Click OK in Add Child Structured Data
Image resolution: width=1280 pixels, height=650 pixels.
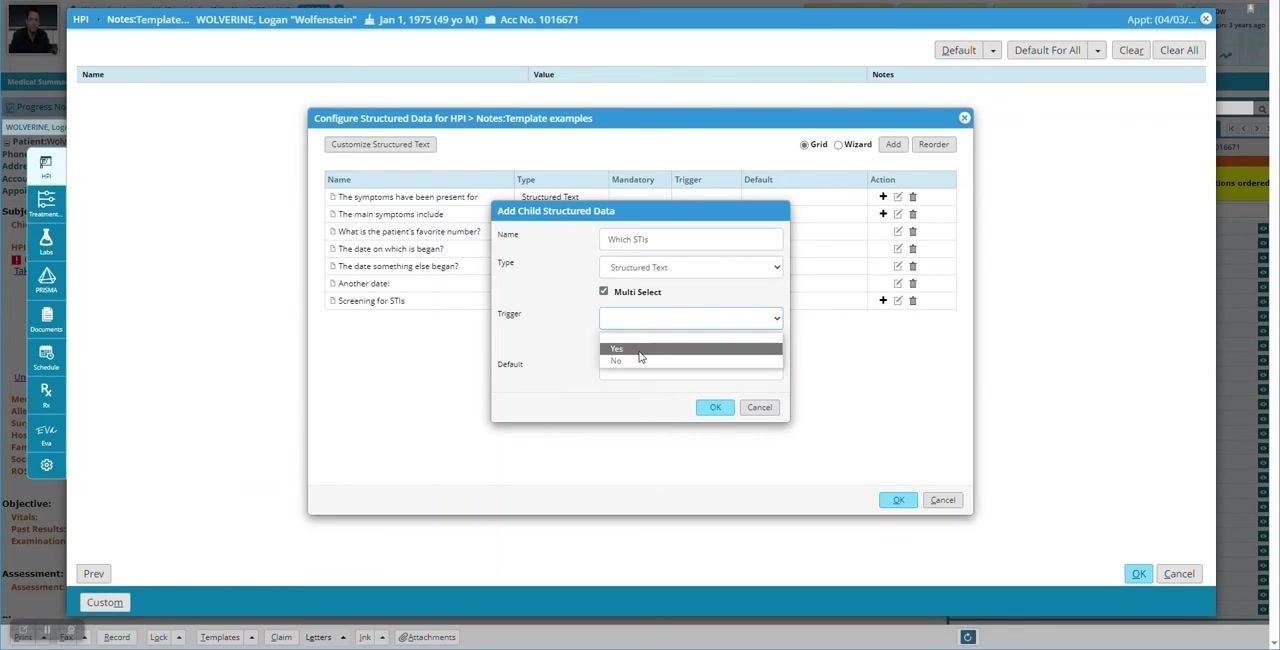point(715,407)
